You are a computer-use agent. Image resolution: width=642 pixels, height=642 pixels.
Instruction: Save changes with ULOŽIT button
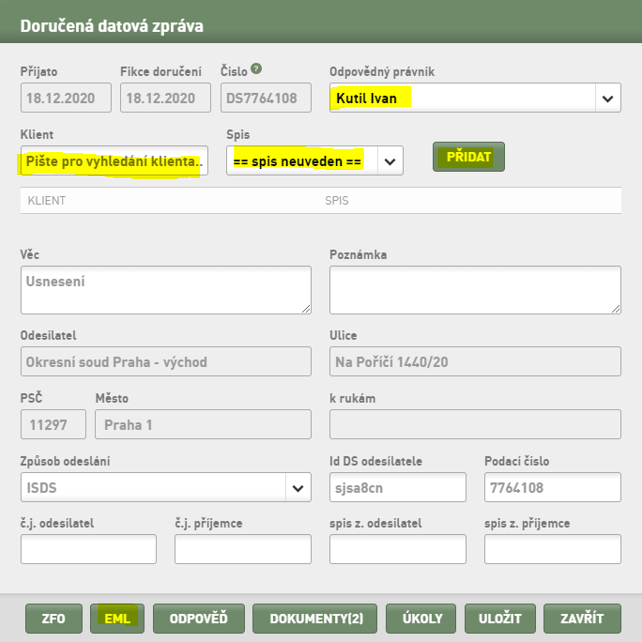[500, 618]
